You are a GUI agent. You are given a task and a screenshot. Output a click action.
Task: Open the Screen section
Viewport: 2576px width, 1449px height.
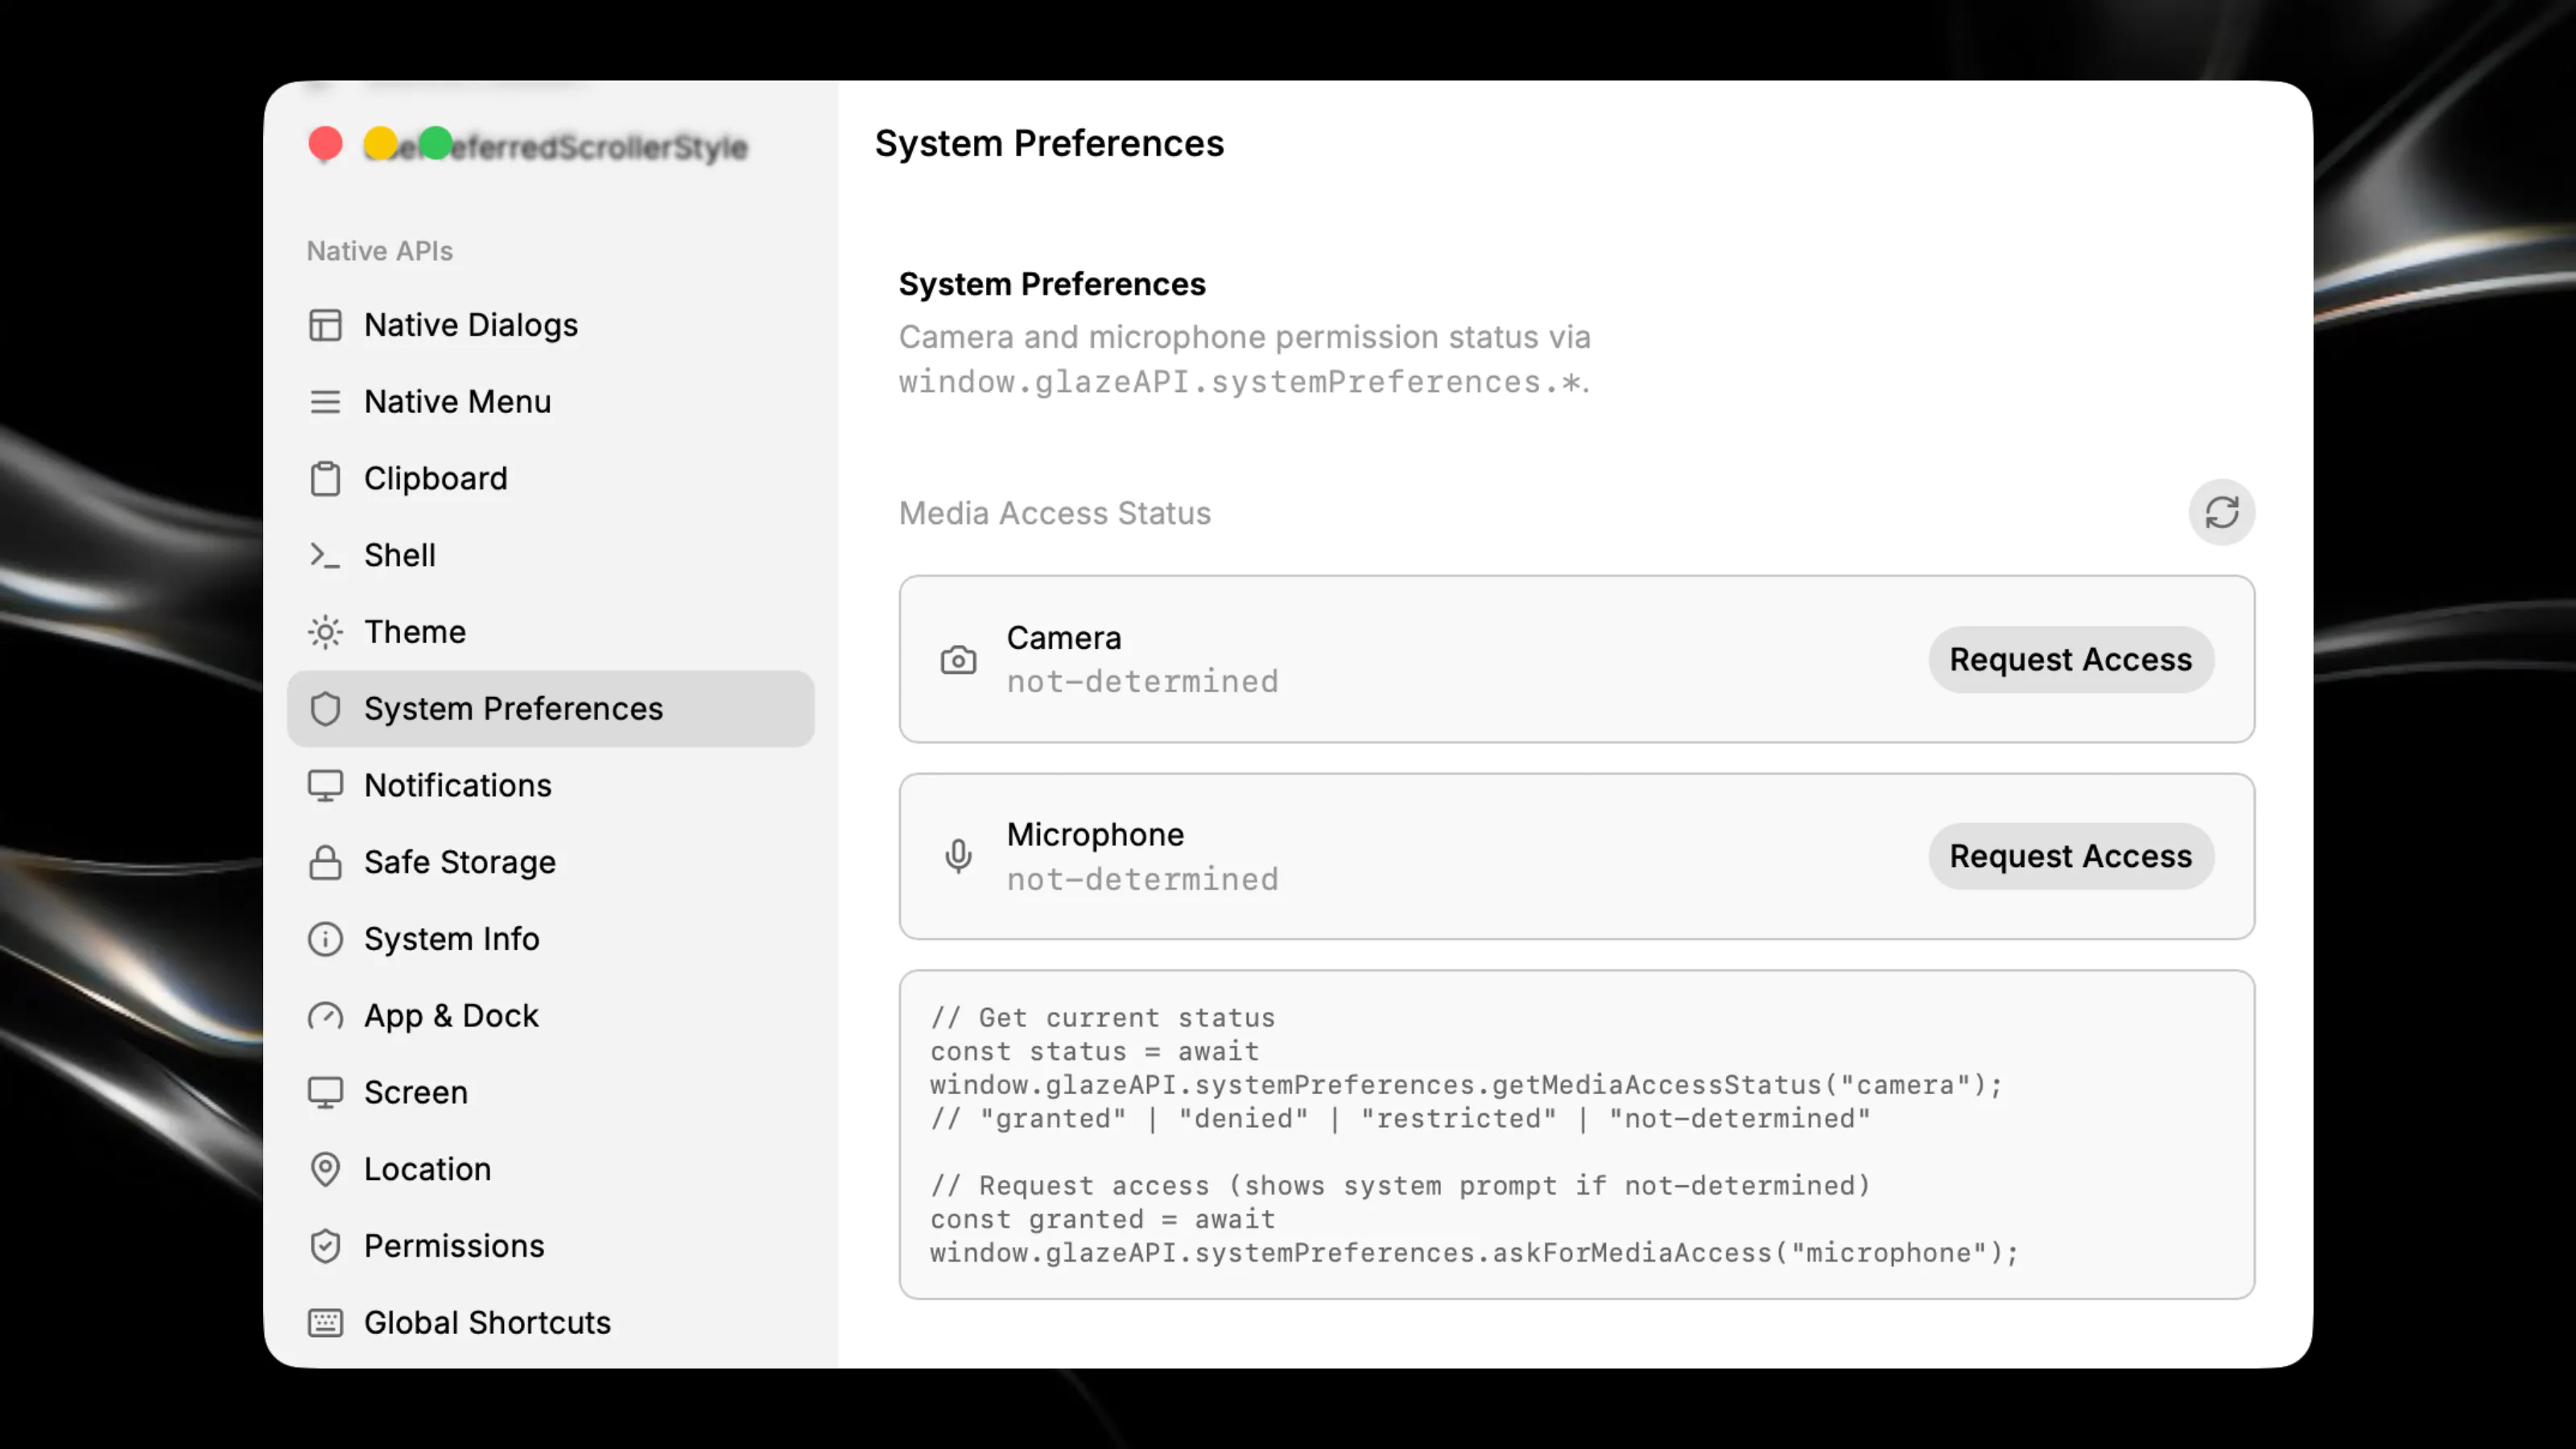click(550, 1092)
